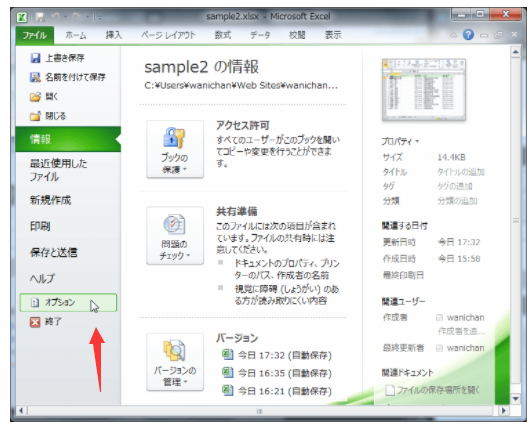
Task: Click the 14.4KB size value
Action: [451, 157]
